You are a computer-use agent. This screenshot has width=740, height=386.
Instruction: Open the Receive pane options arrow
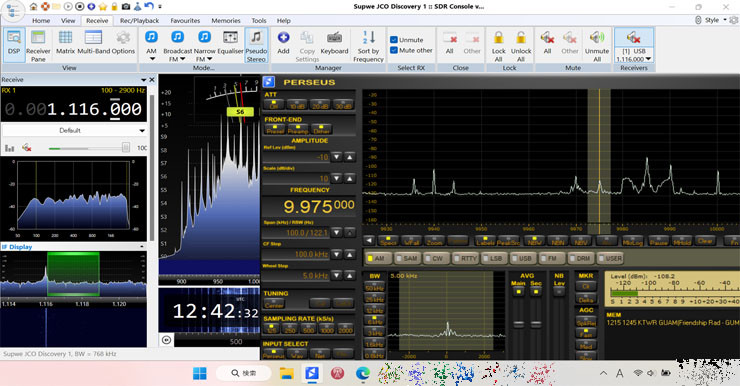(143, 80)
